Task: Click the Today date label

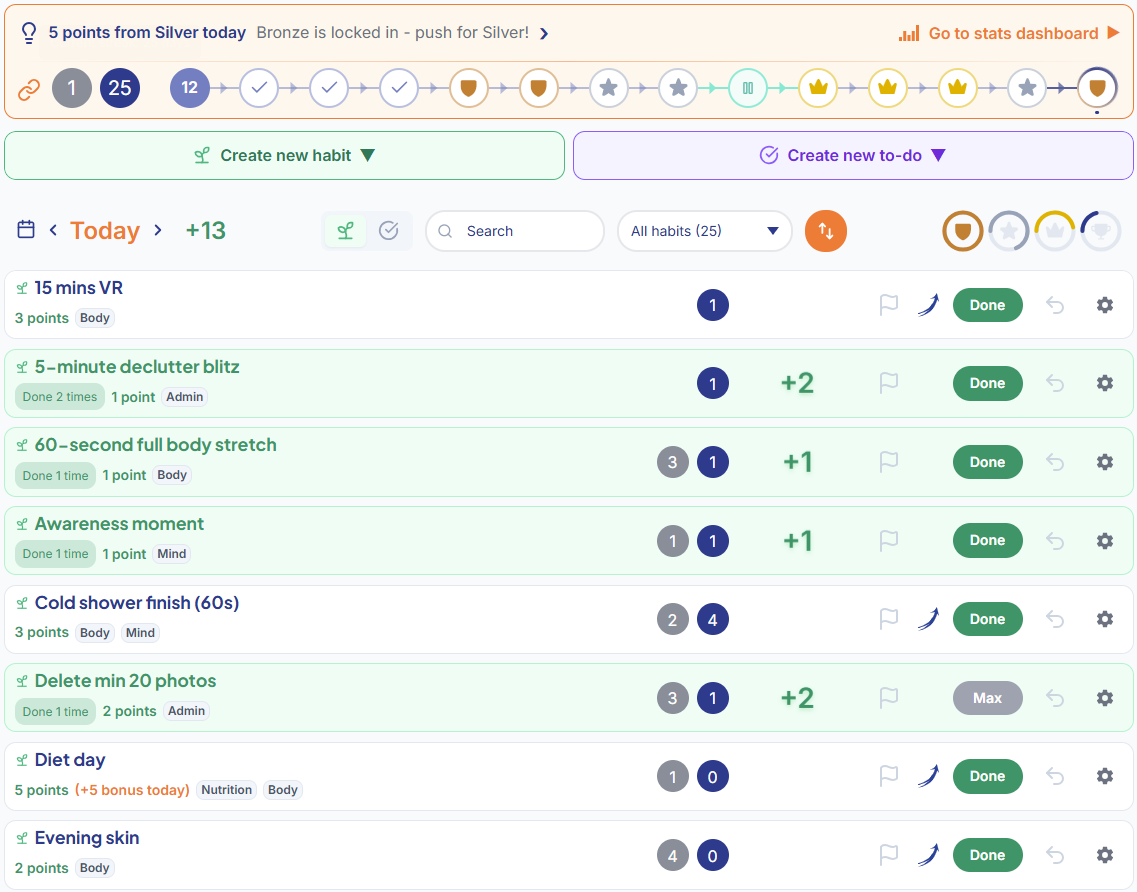Action: point(104,231)
